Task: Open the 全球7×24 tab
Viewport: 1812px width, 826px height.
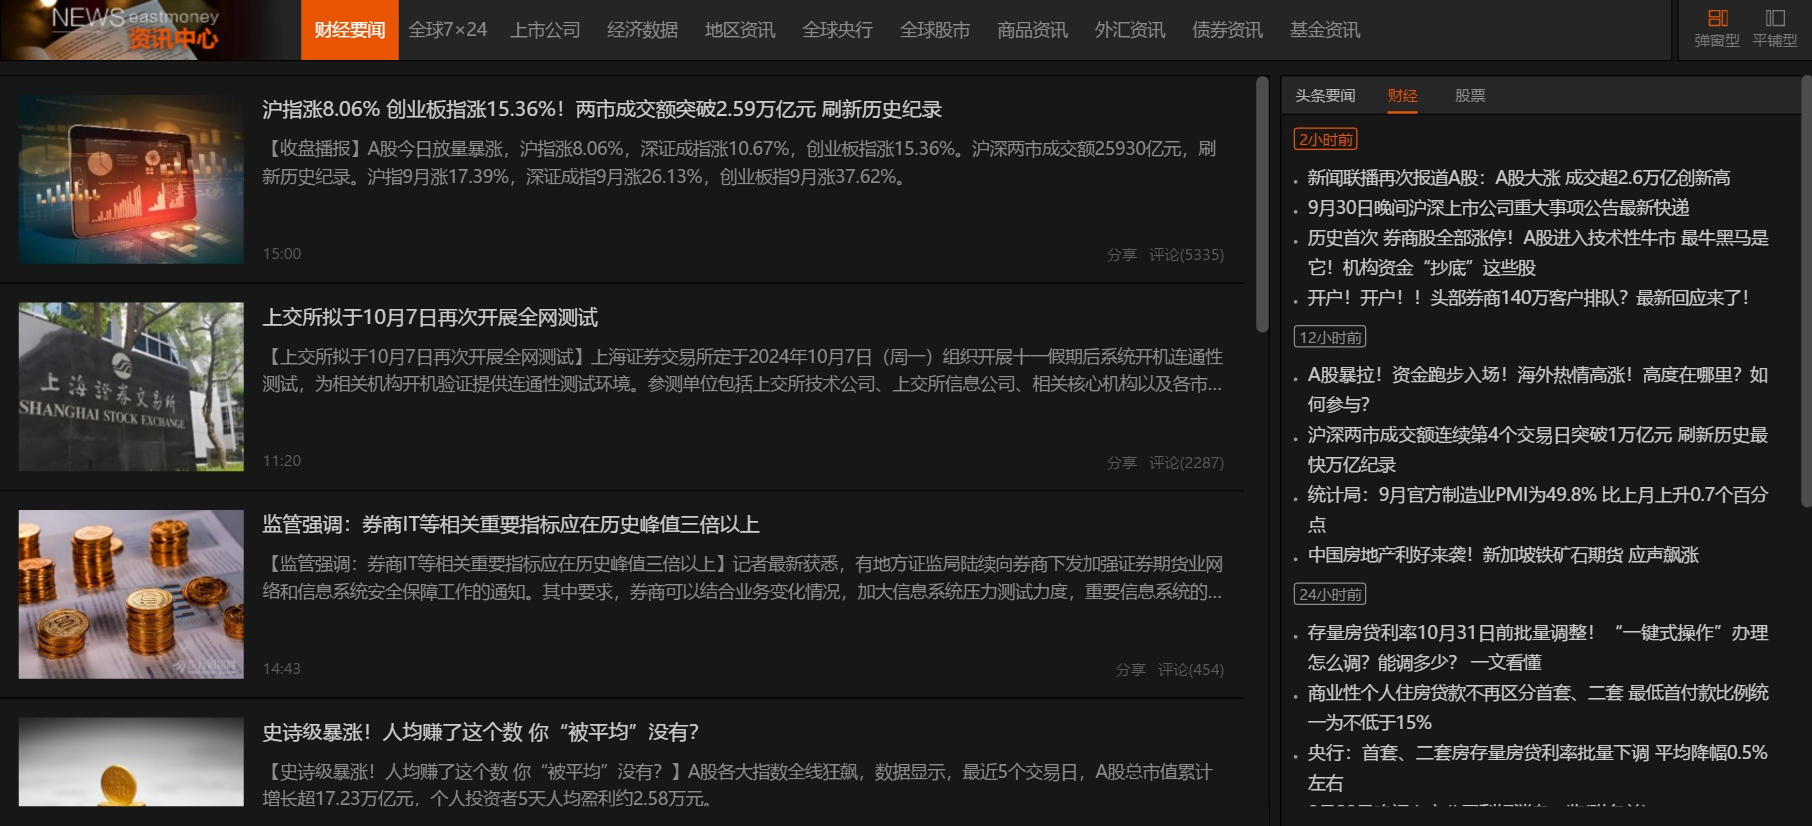Action: [448, 30]
